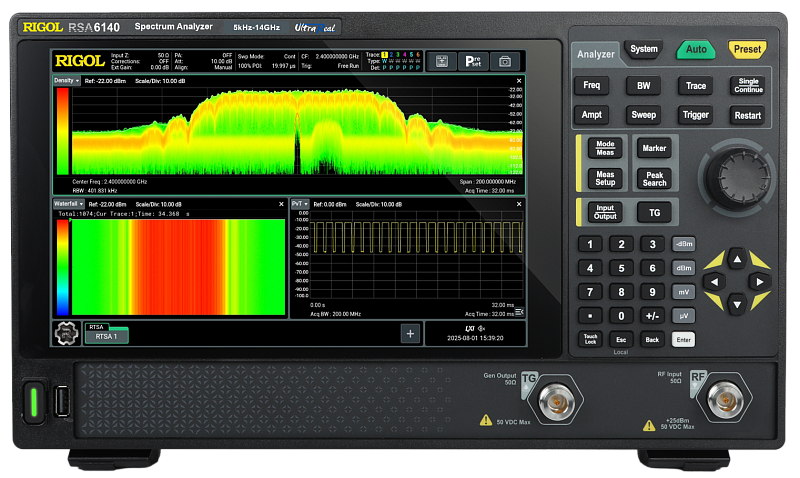The height and width of the screenshot is (478, 800).
Task: Tap the Center Freq 2.400000000 GHz readout
Action: coord(110,182)
